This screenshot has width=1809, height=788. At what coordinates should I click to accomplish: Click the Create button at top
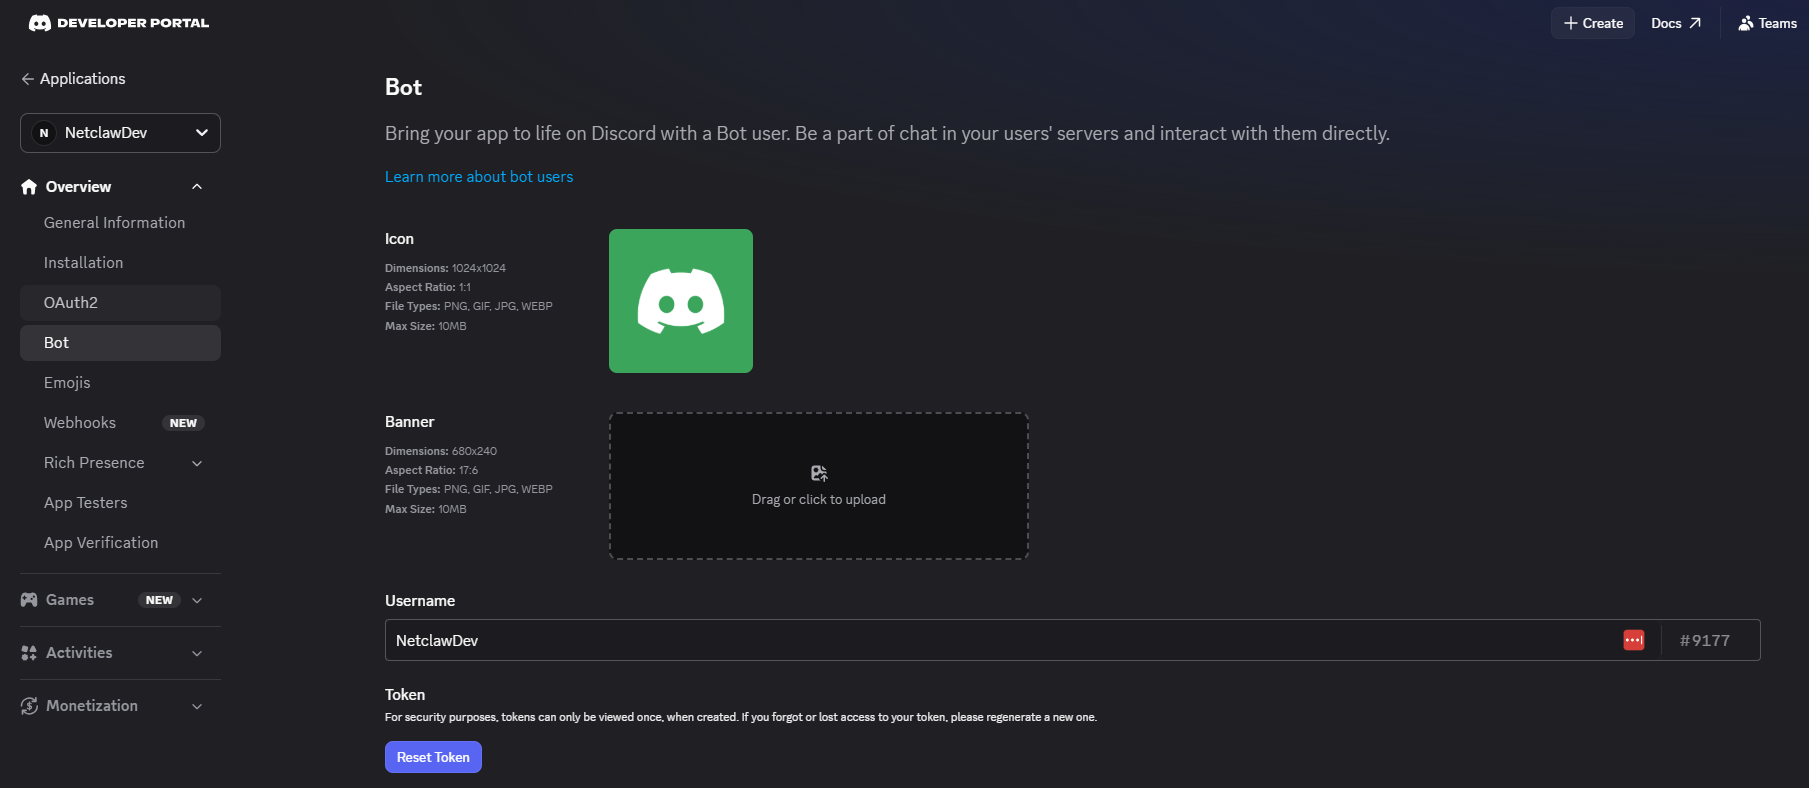coord(1593,23)
